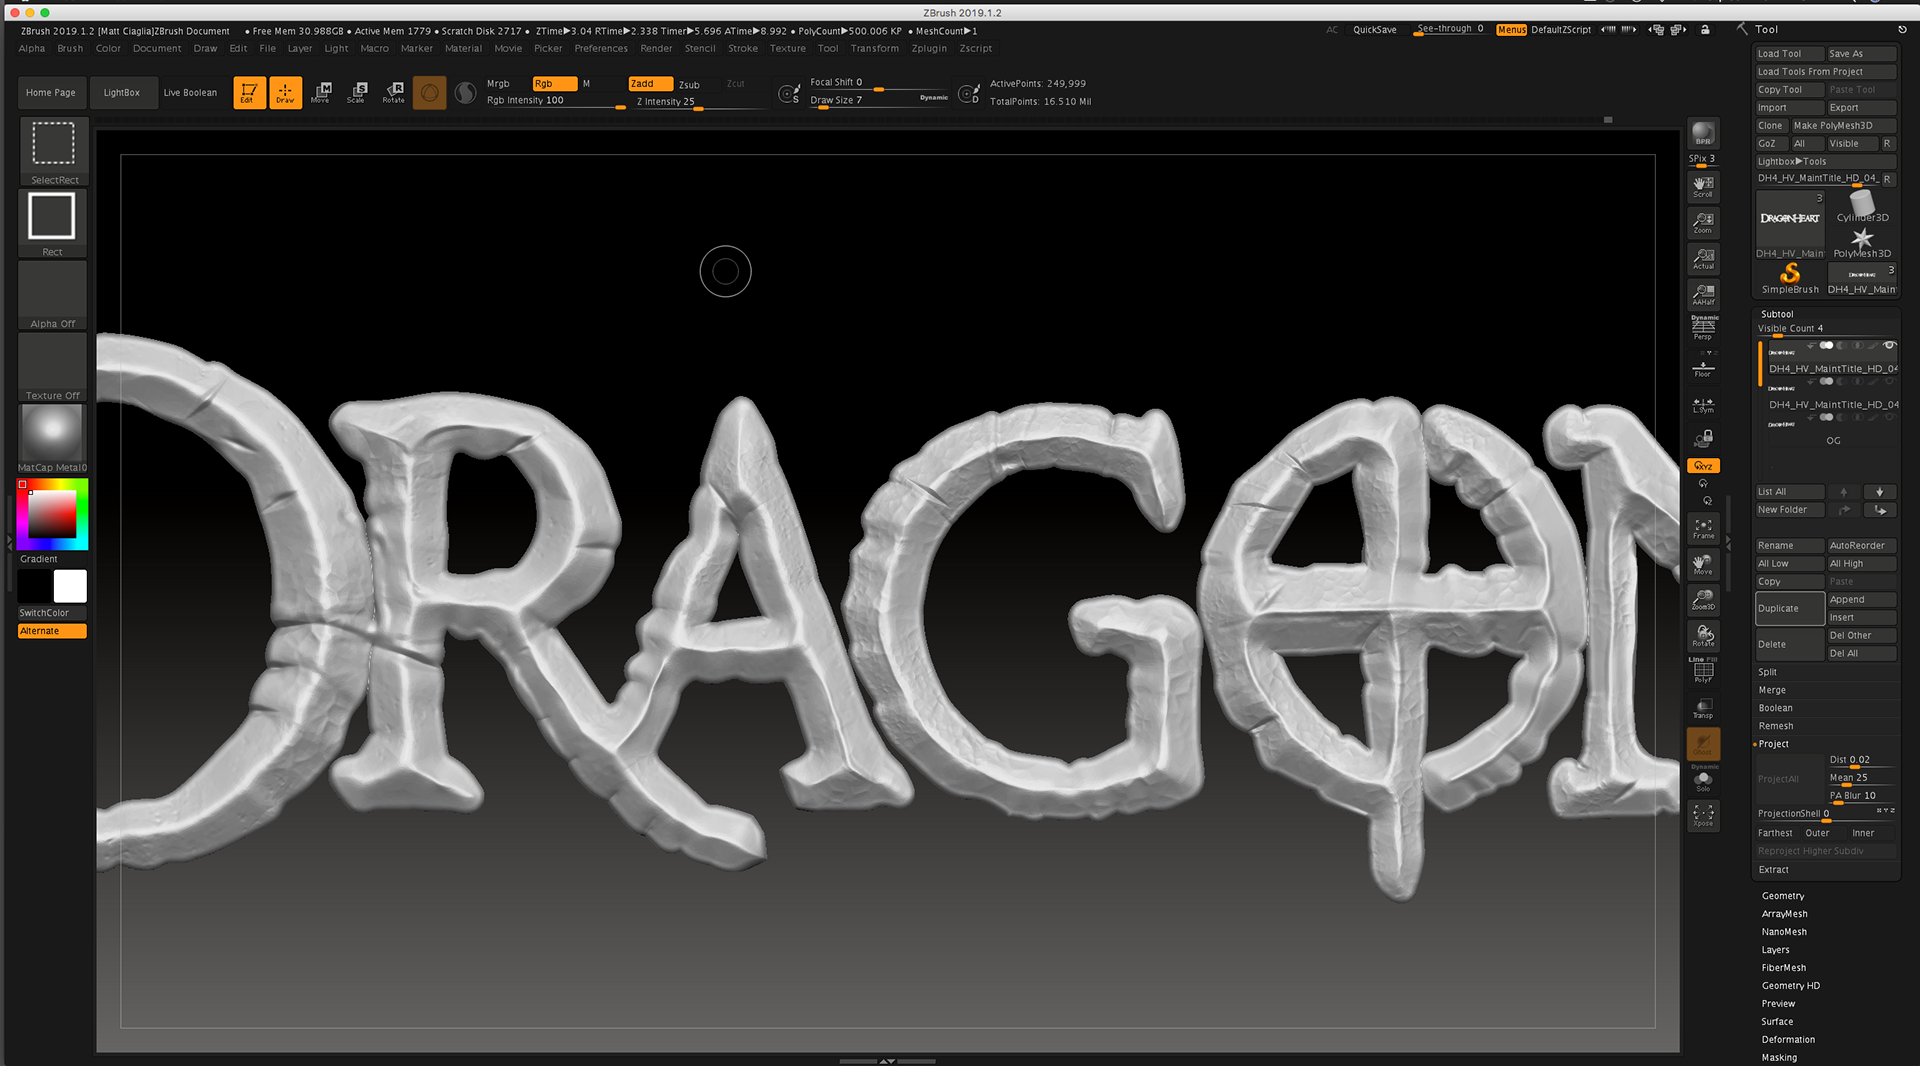Screen dimensions: 1920x1066
Task: Activate Draw mode button
Action: coord(285,93)
